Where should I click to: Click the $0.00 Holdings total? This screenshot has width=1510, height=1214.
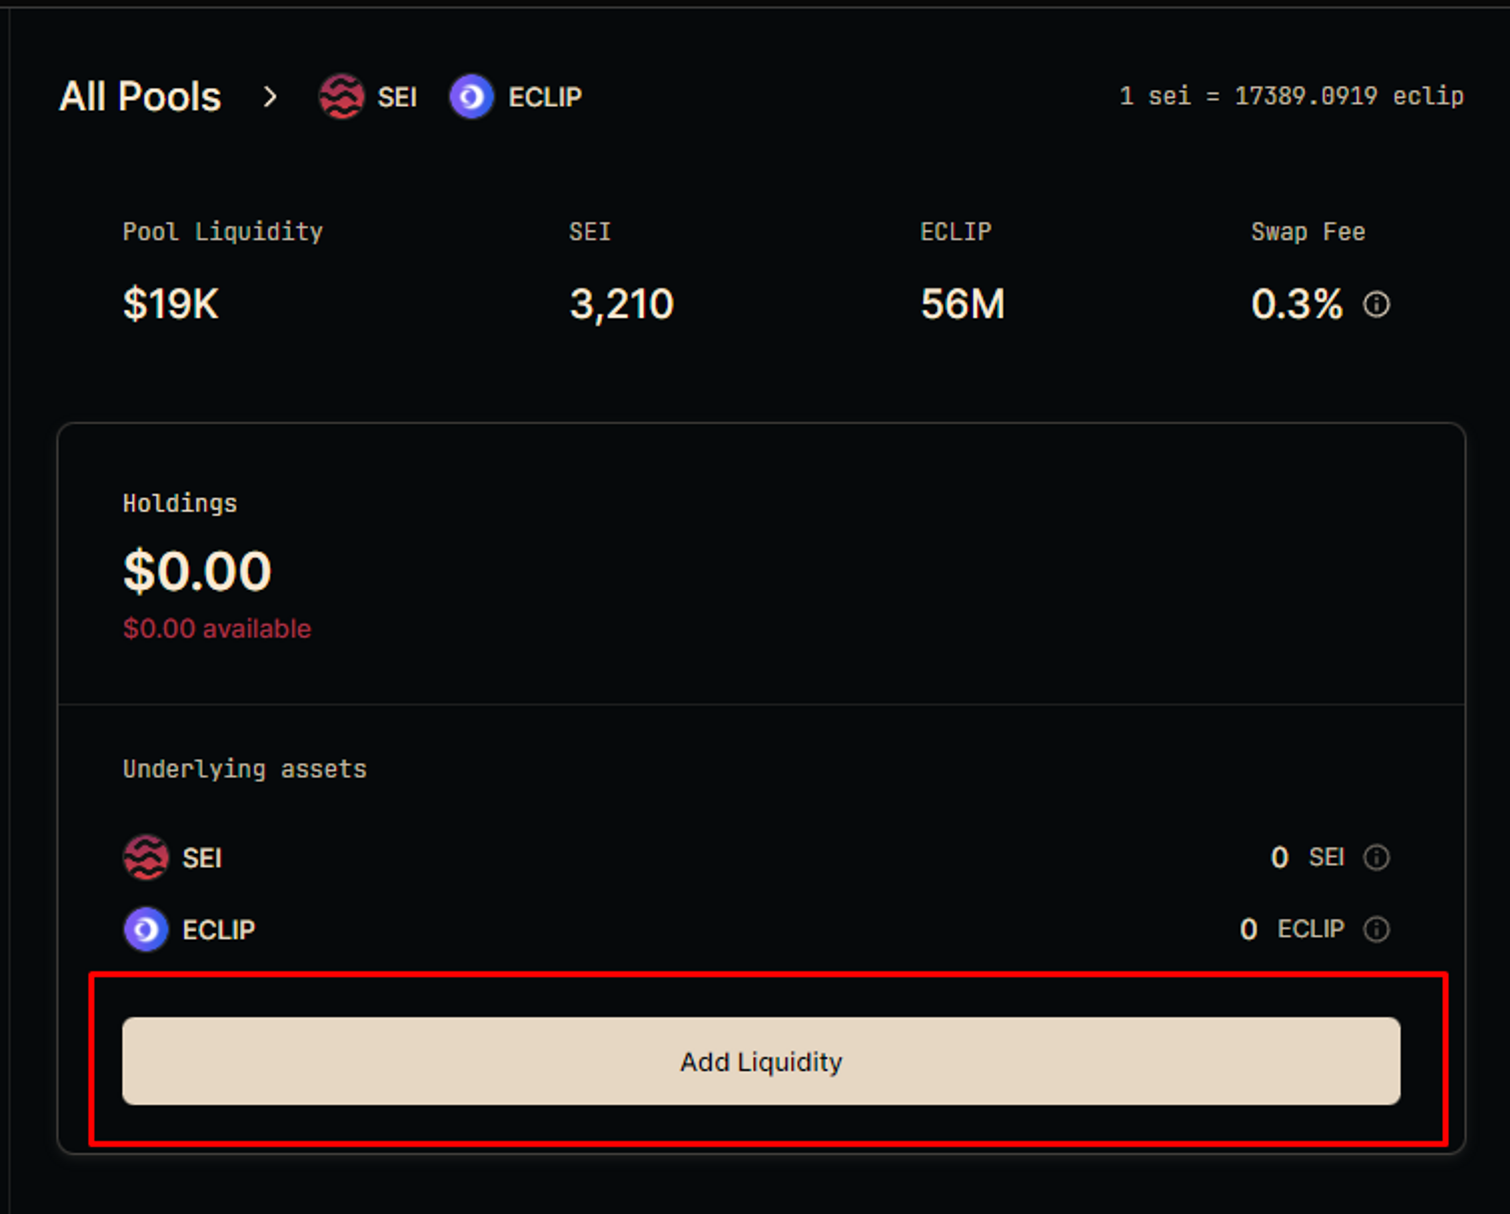[x=197, y=571]
